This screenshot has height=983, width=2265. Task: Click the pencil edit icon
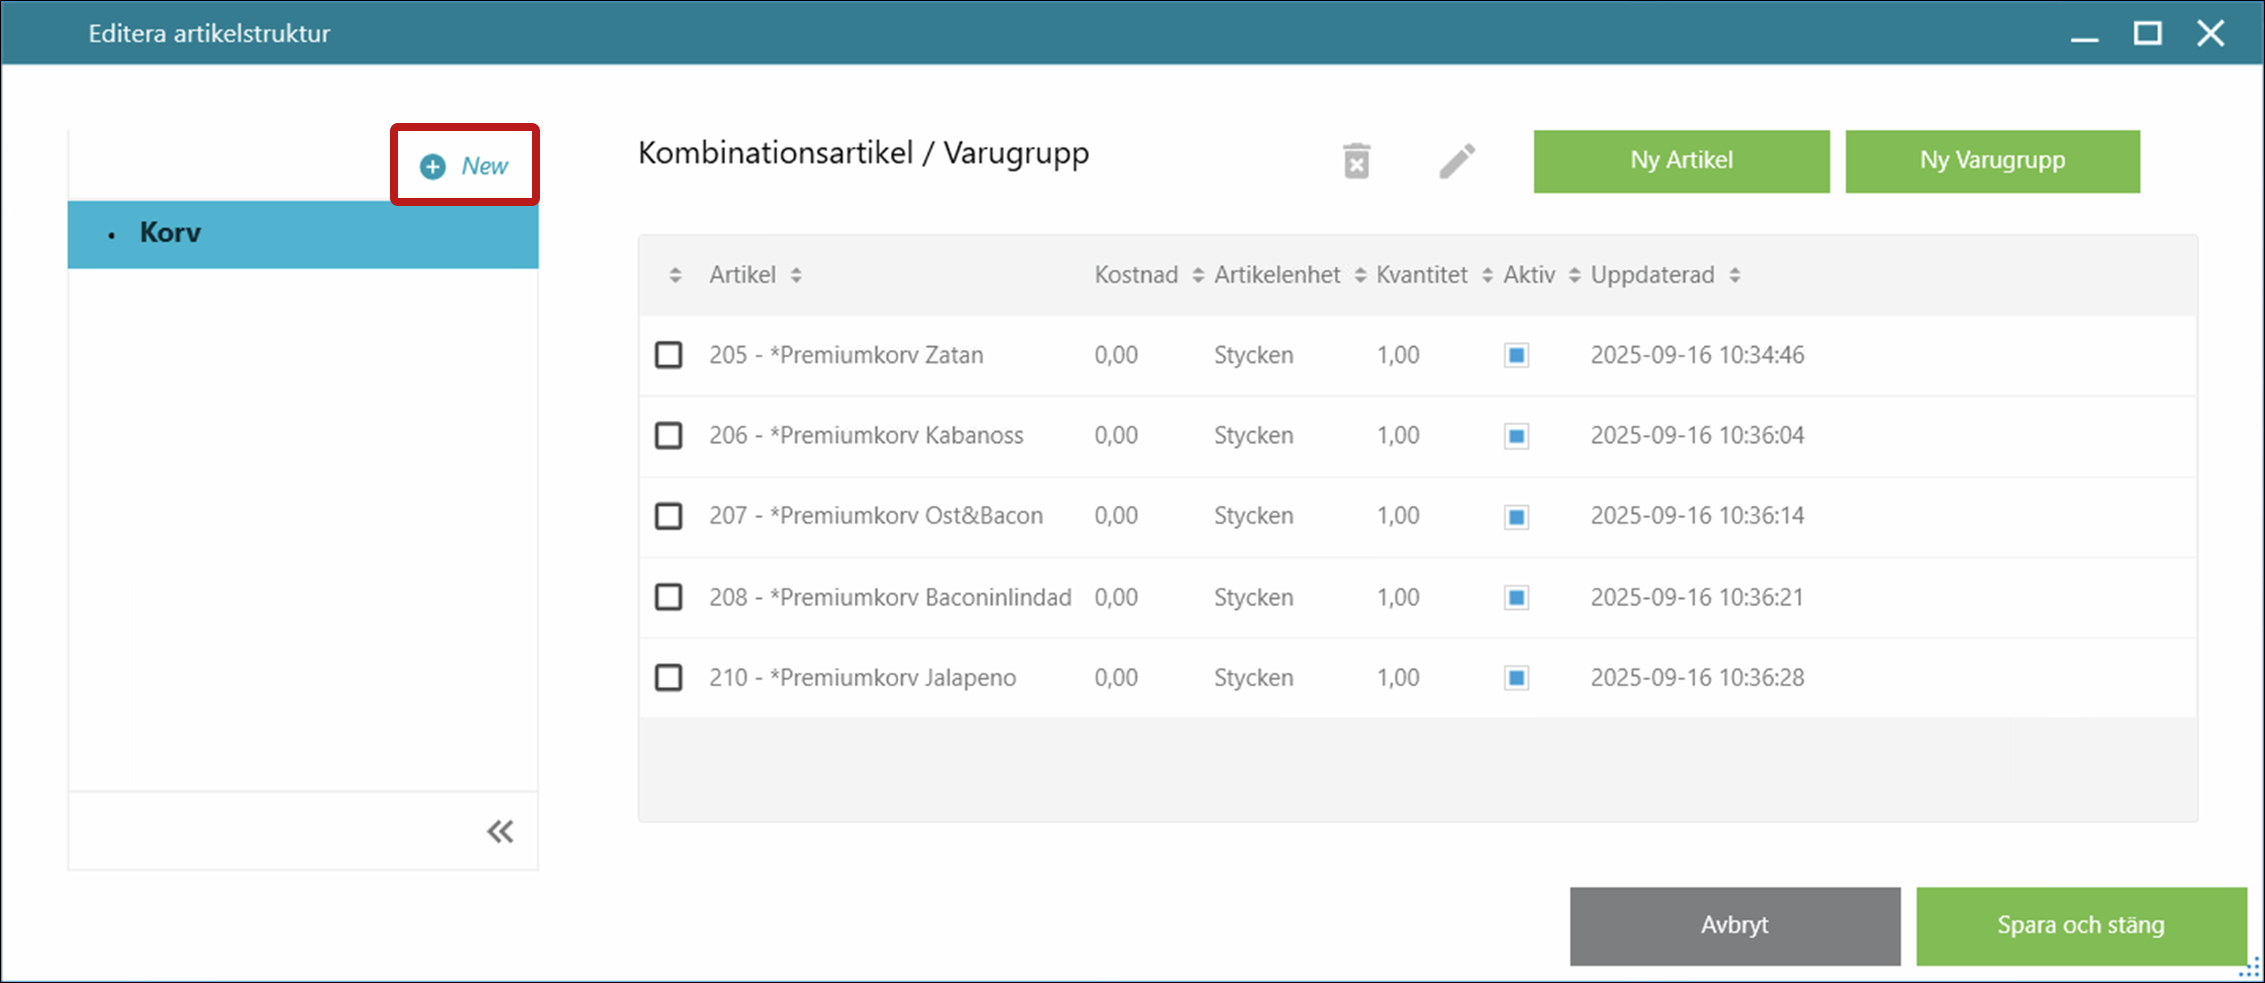(x=1457, y=161)
